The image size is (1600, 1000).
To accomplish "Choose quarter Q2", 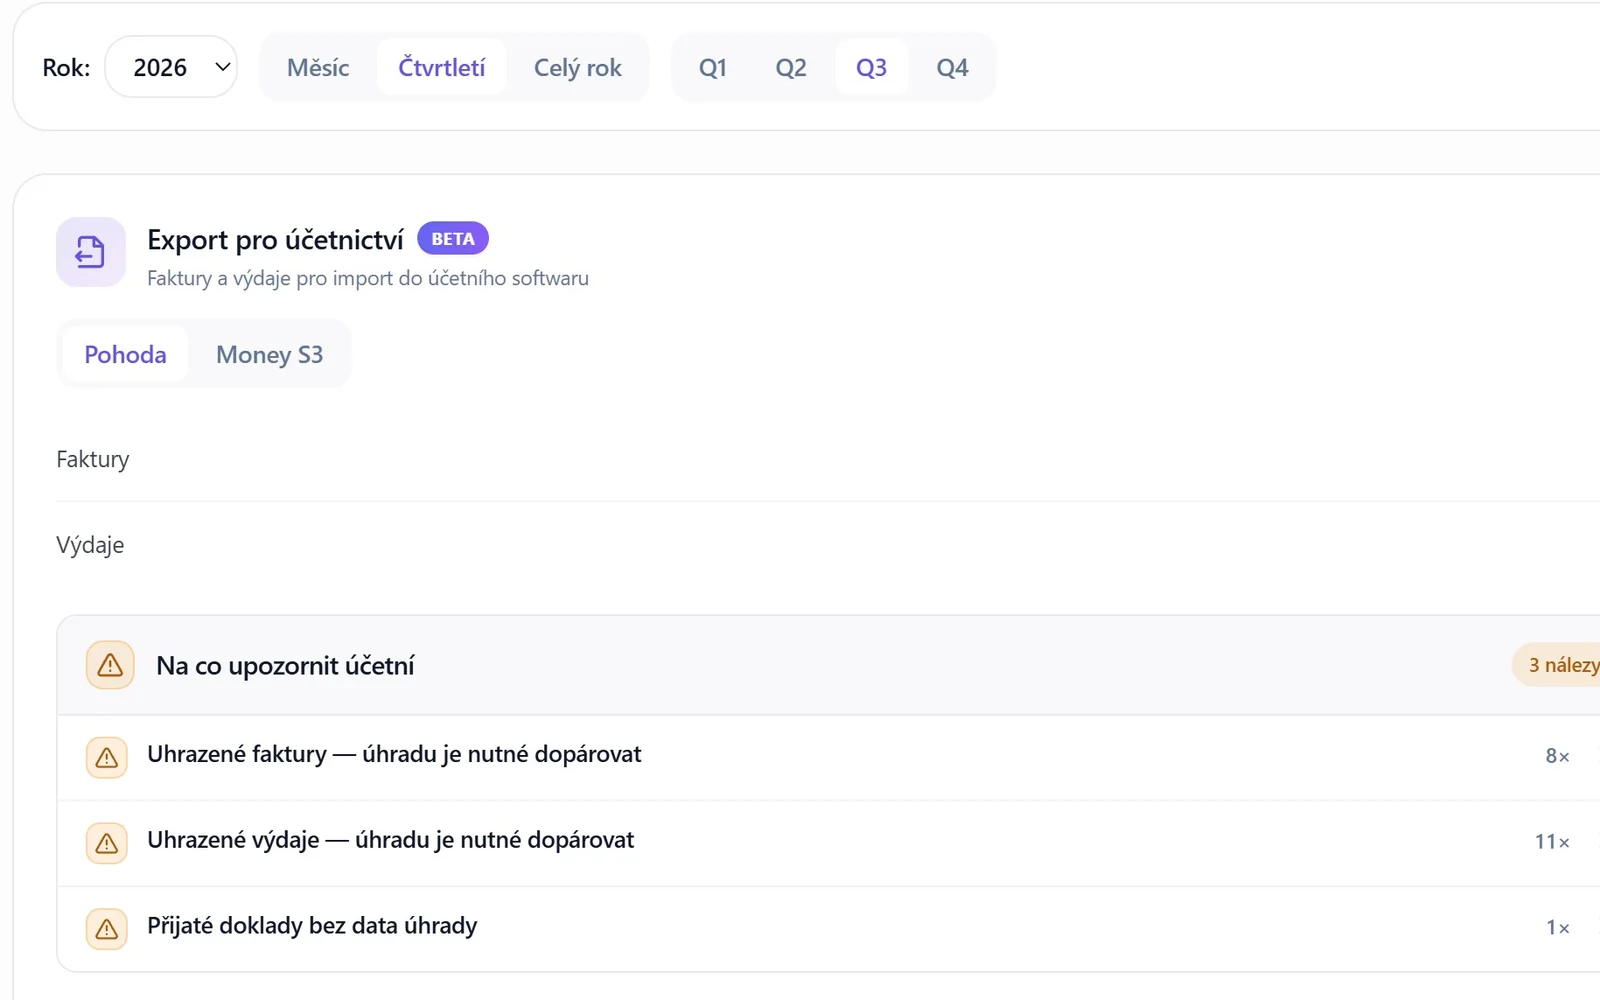I will (791, 67).
